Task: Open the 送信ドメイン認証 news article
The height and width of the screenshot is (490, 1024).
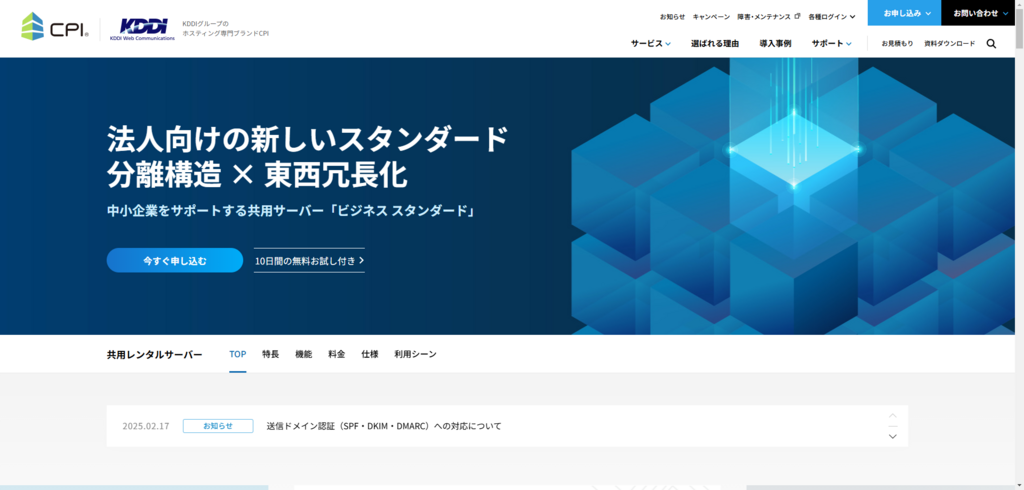Action: click(x=383, y=426)
